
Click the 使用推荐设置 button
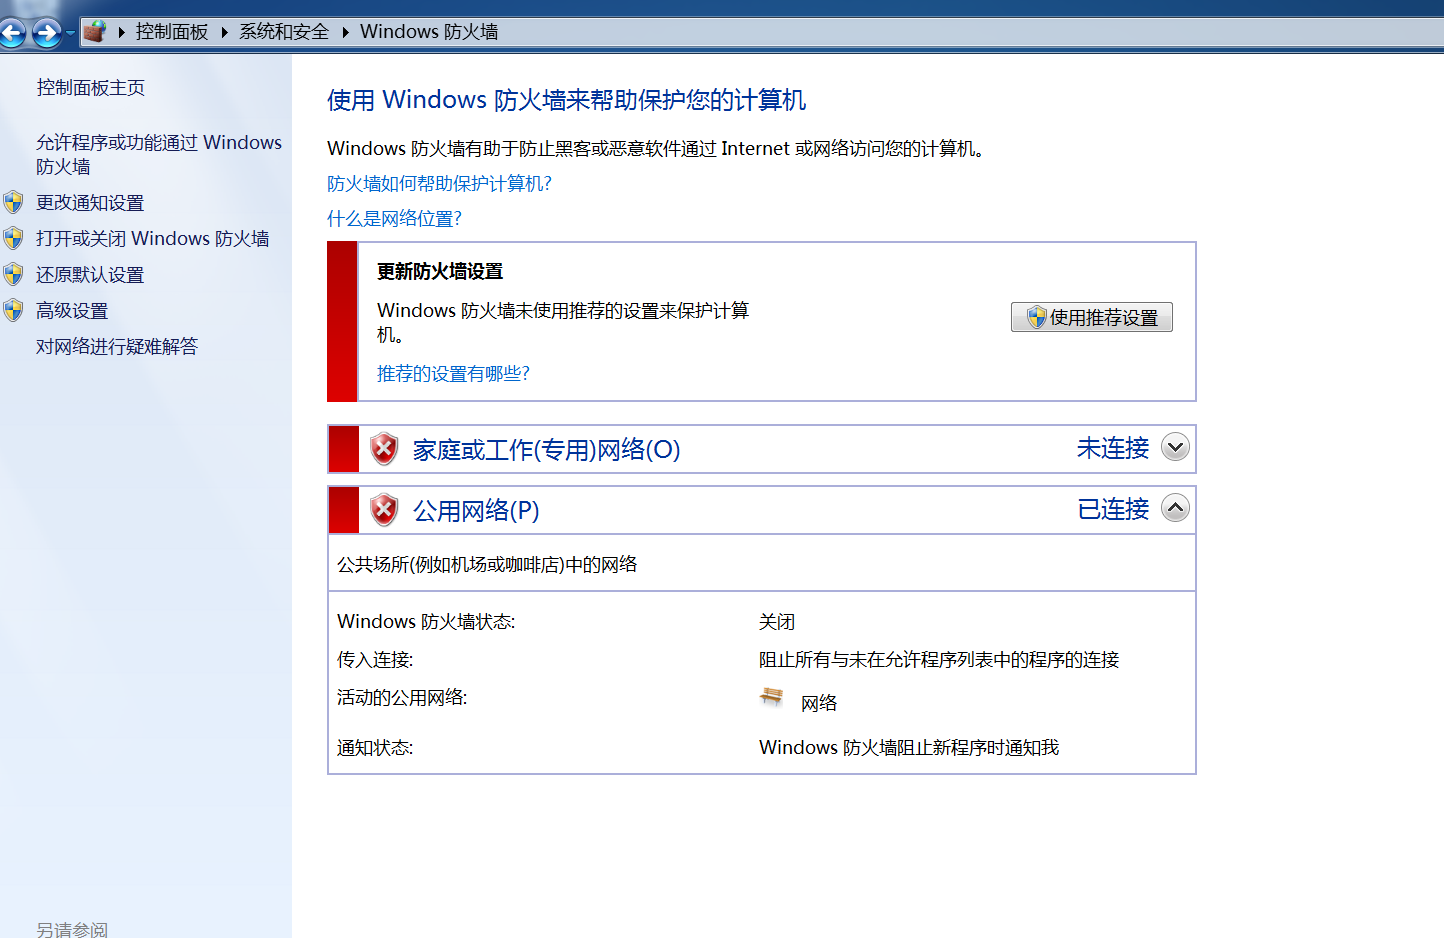(1091, 317)
